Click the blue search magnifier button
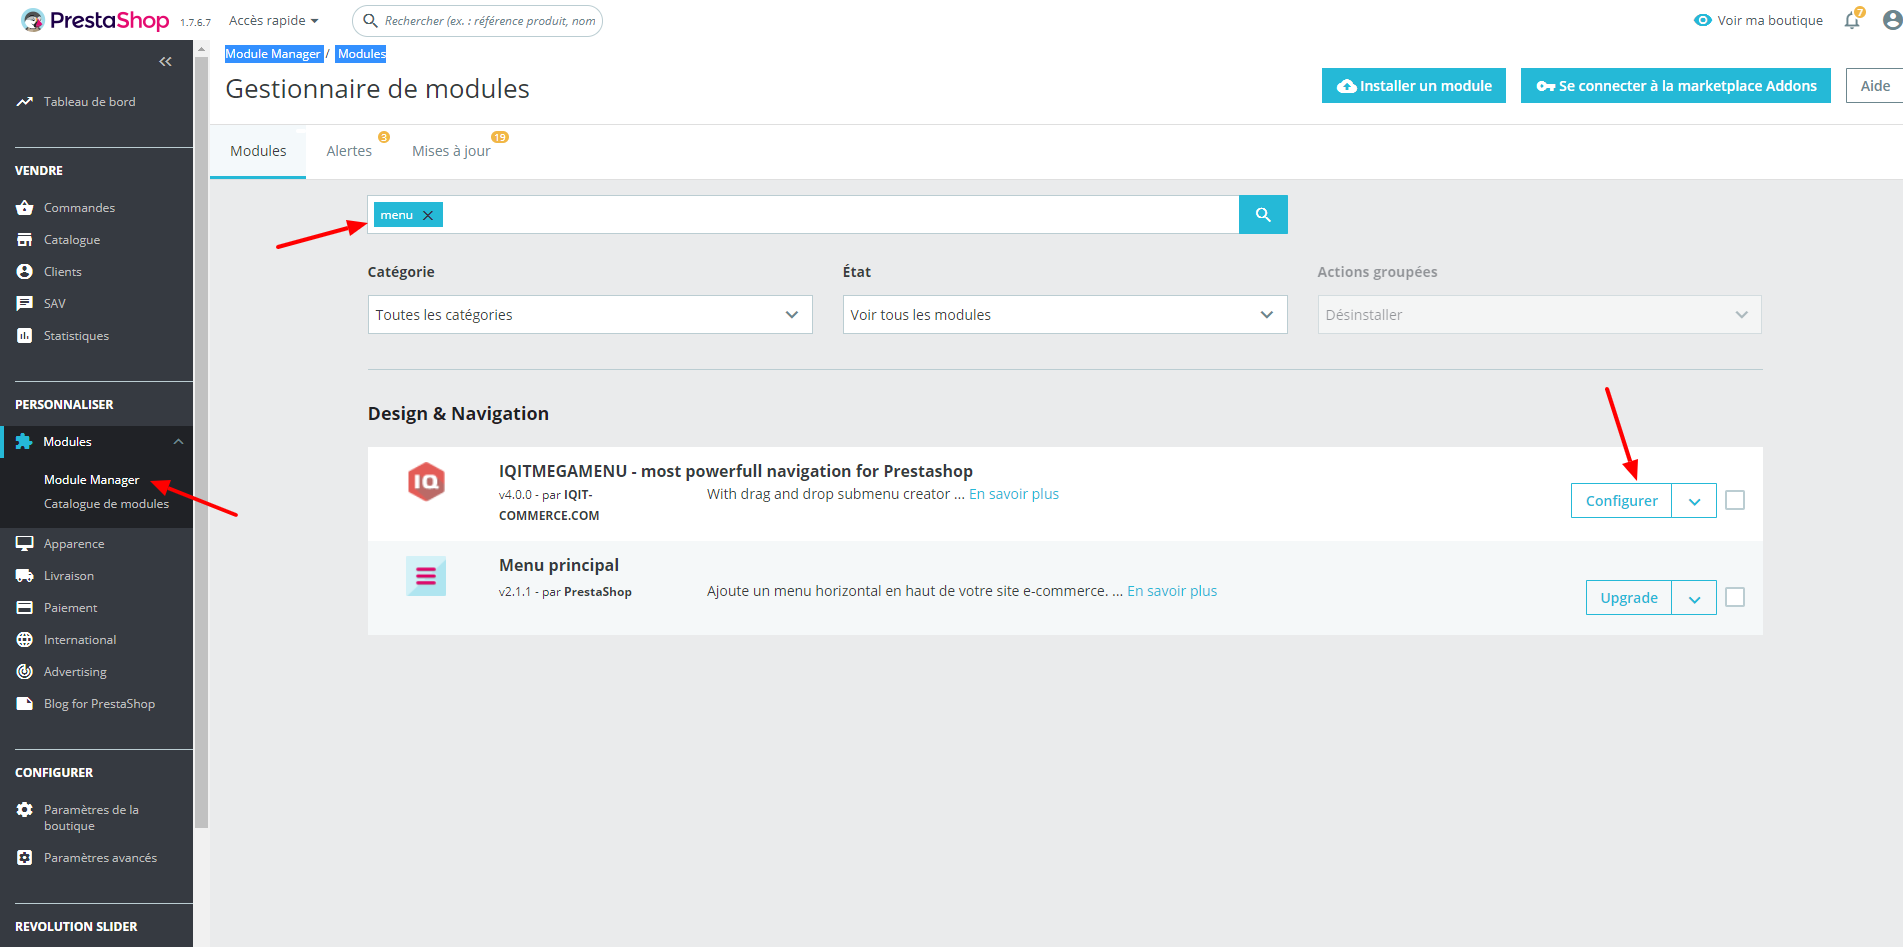This screenshot has height=947, width=1903. [1263, 215]
